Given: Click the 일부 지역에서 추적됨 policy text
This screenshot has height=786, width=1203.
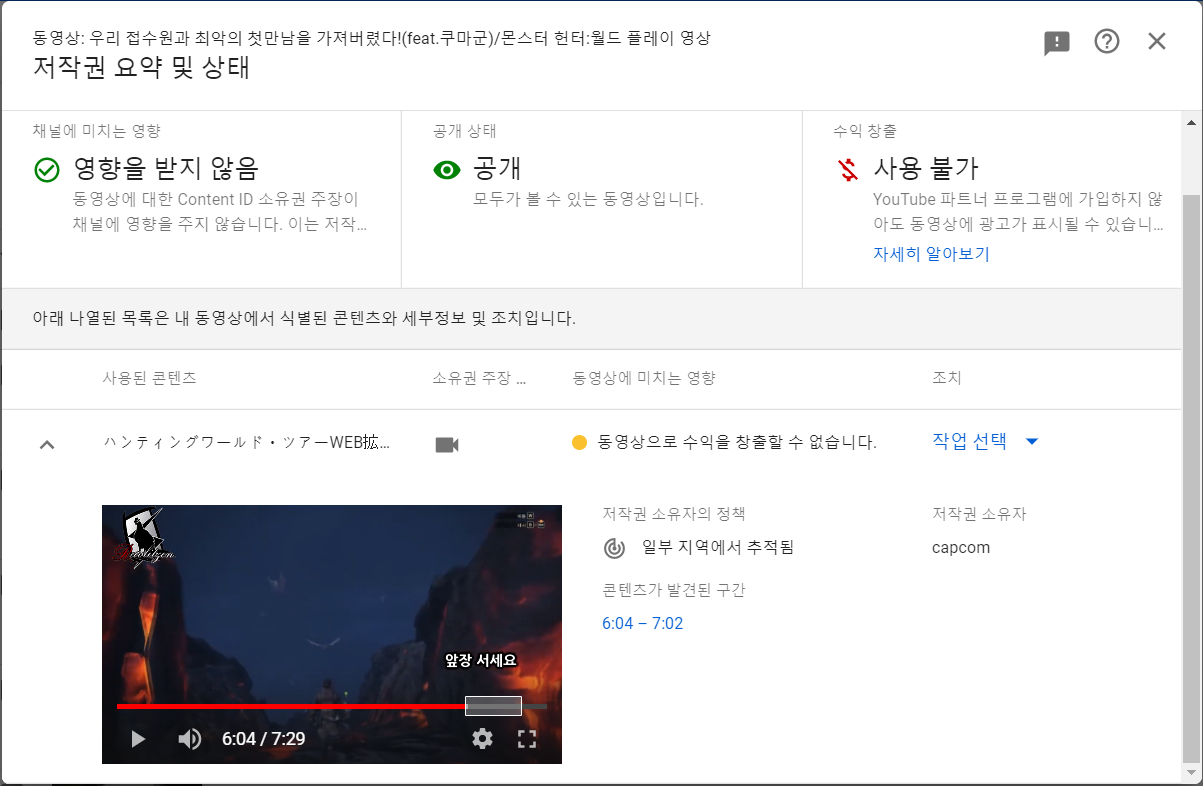Looking at the screenshot, I should 717,548.
